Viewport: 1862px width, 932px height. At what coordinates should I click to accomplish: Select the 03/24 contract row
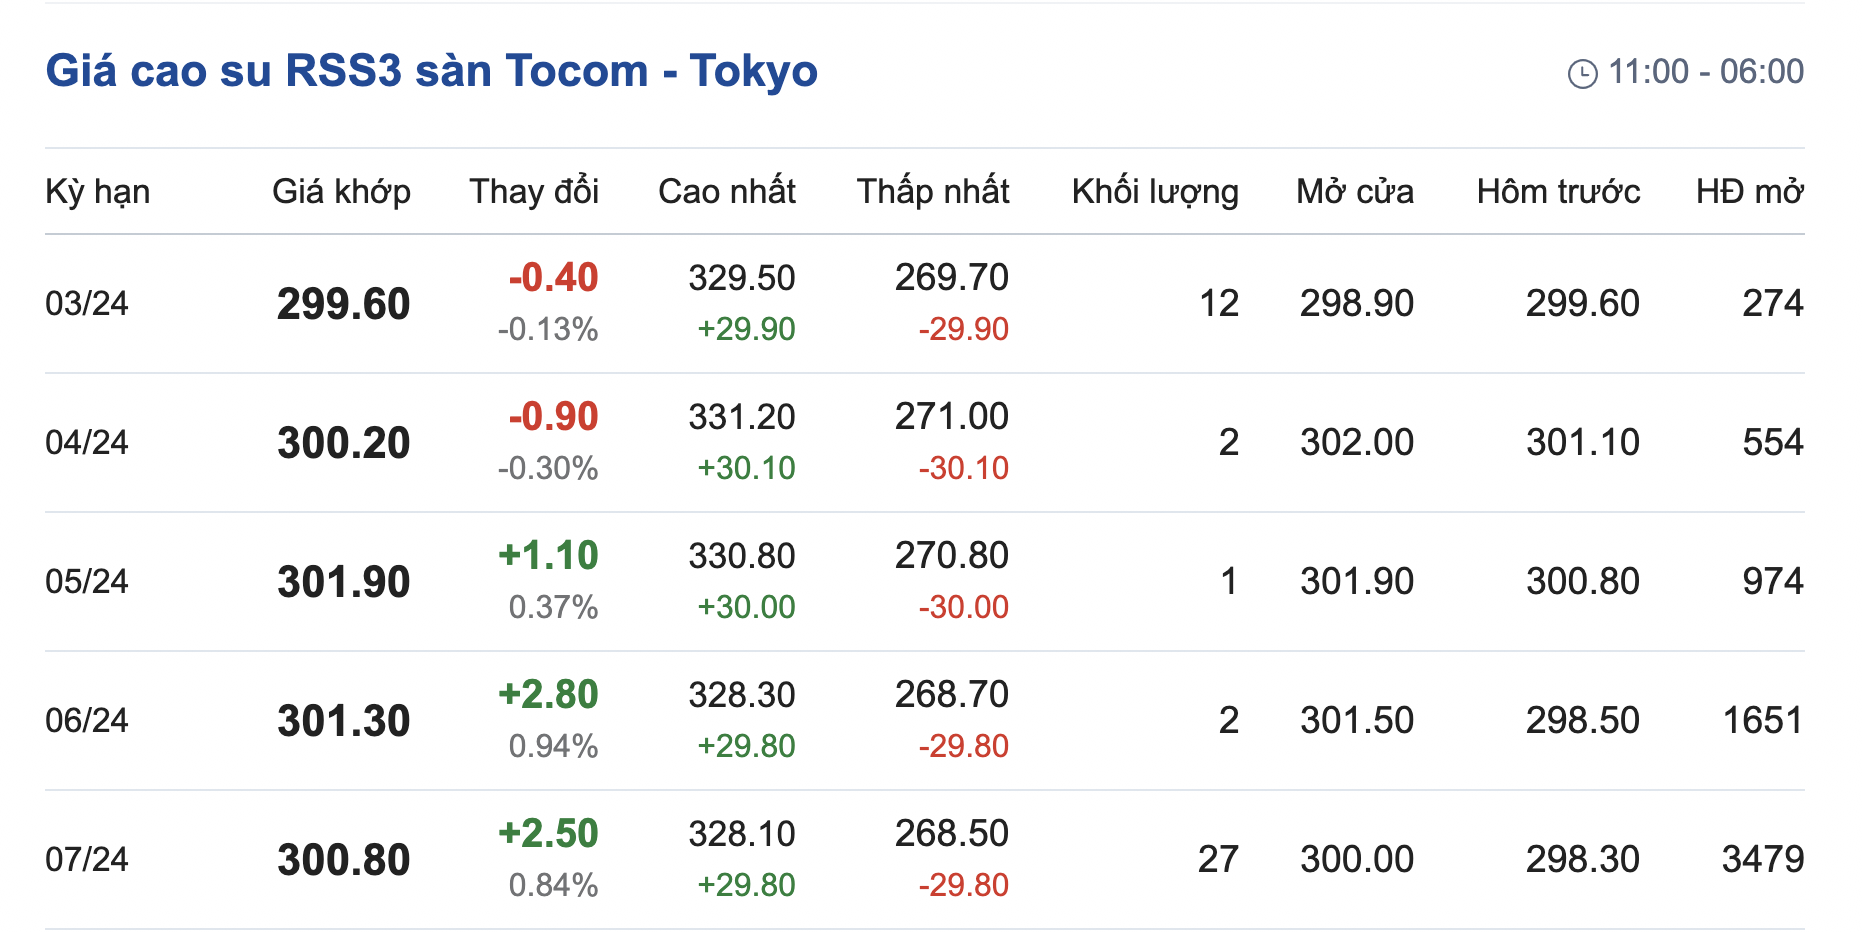[87, 303]
